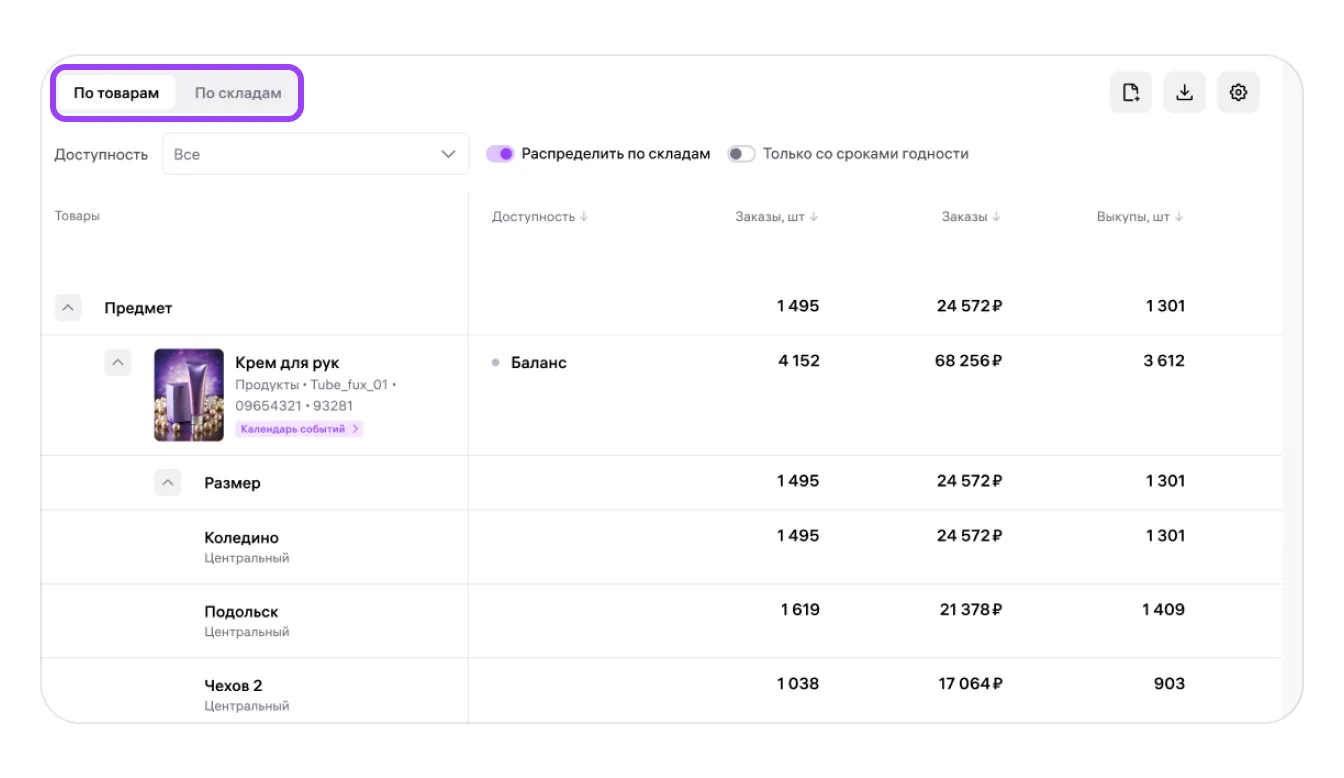Image resolution: width=1344 pixels, height=778 pixels.
Task: Open the Доступность dropdown
Action: coord(315,154)
